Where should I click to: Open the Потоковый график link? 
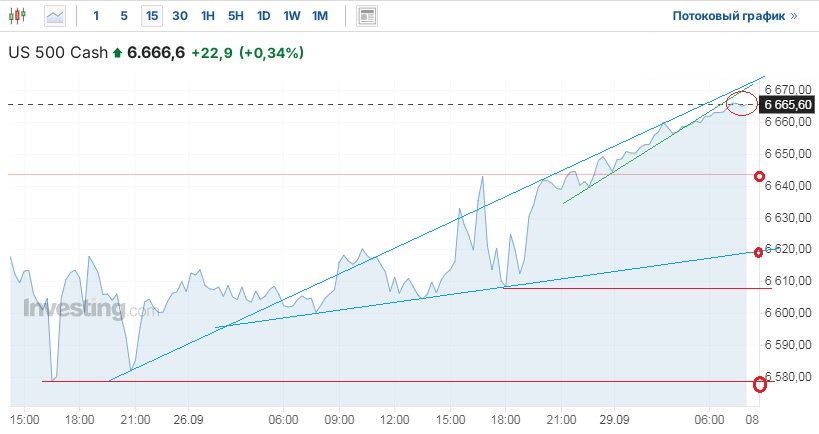point(735,16)
